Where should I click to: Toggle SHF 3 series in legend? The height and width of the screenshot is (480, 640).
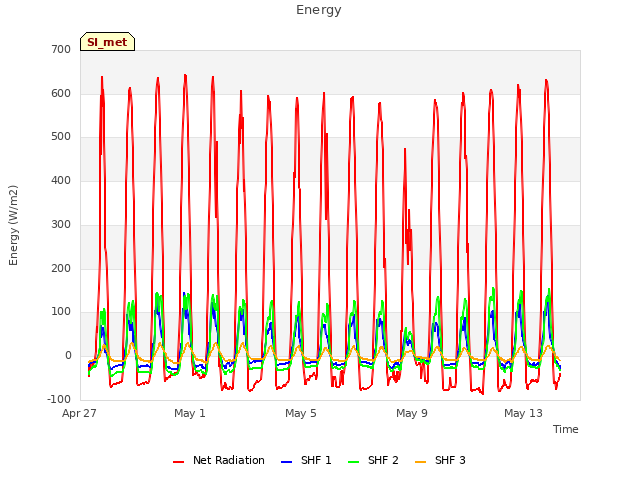(440, 460)
